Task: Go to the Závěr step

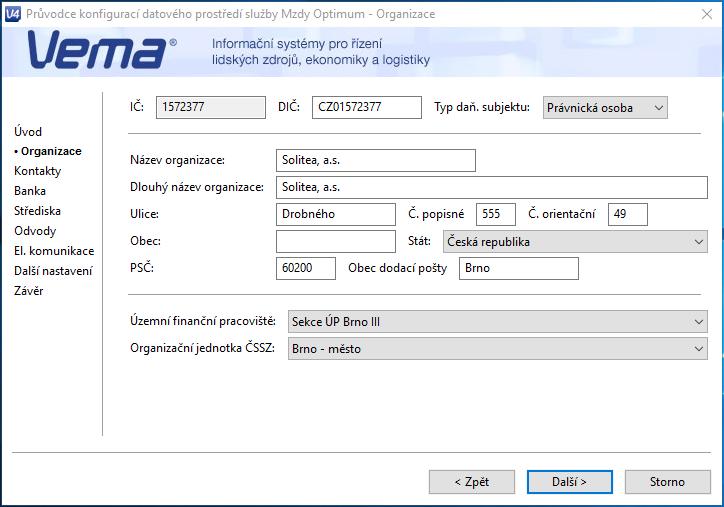Action: (x=28, y=290)
